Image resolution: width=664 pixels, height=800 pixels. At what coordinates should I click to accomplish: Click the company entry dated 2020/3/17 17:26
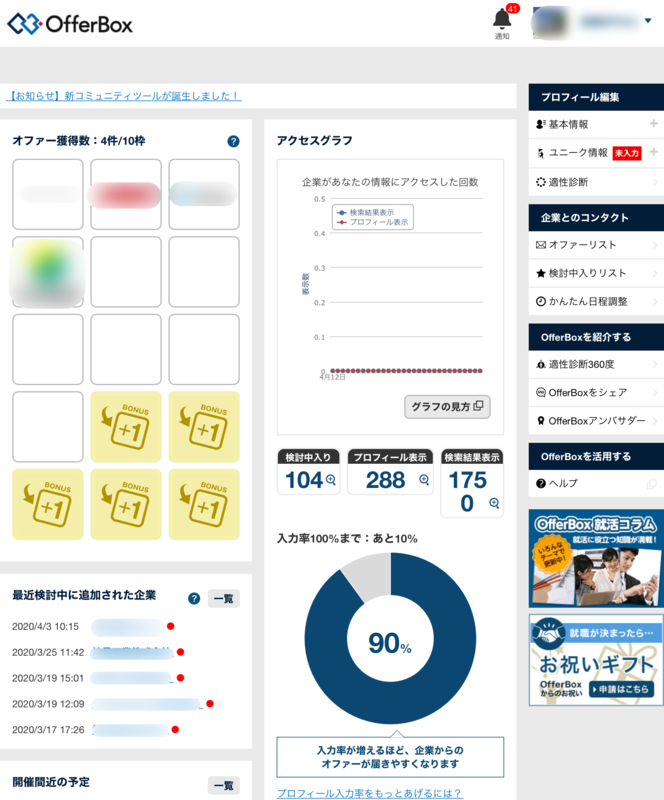[131, 730]
